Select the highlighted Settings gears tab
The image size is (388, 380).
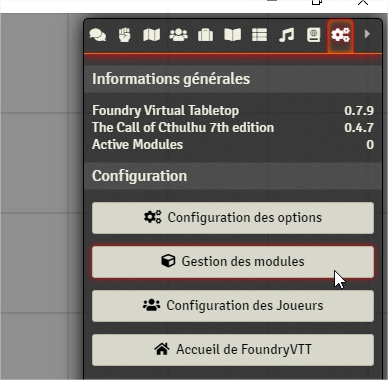(x=340, y=35)
